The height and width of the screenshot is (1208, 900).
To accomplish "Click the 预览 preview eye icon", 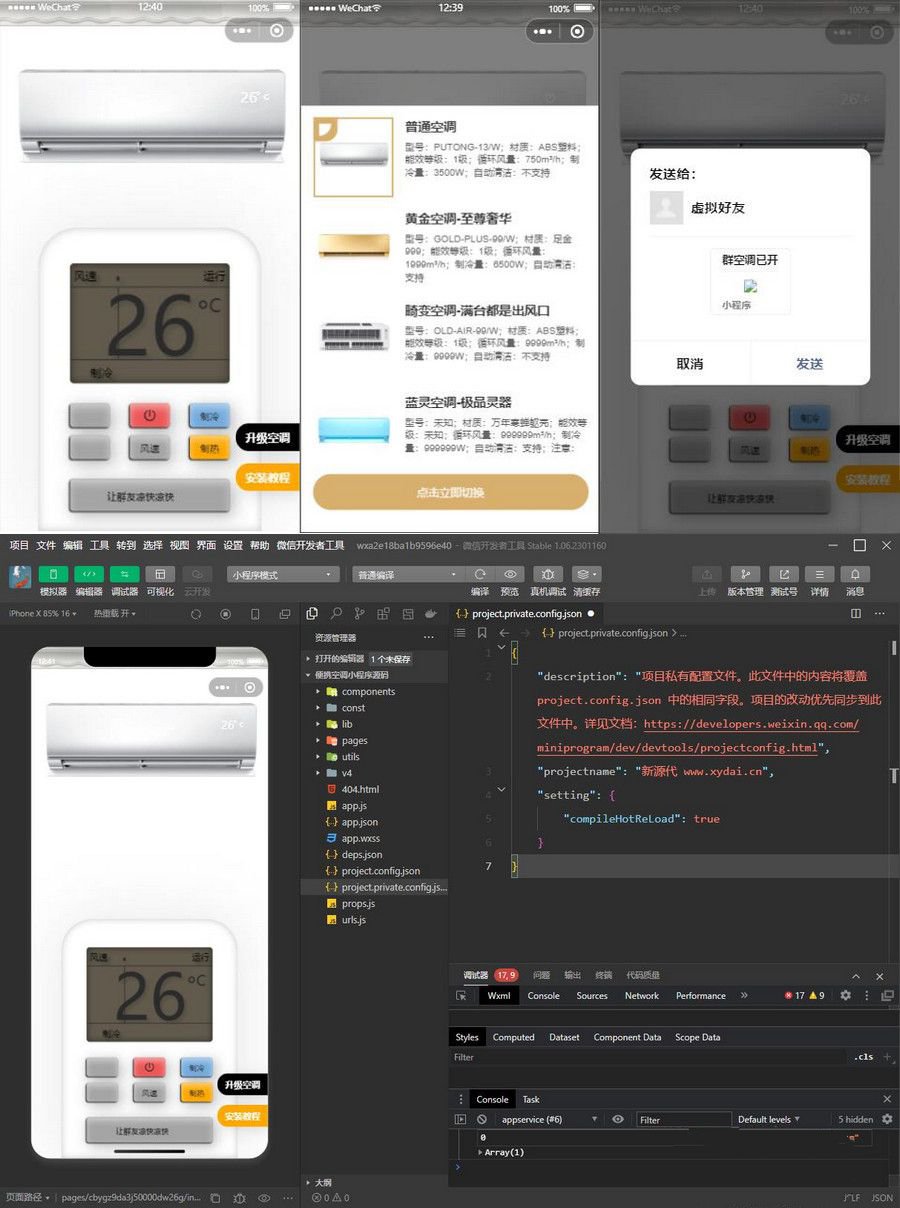I will 510,574.
